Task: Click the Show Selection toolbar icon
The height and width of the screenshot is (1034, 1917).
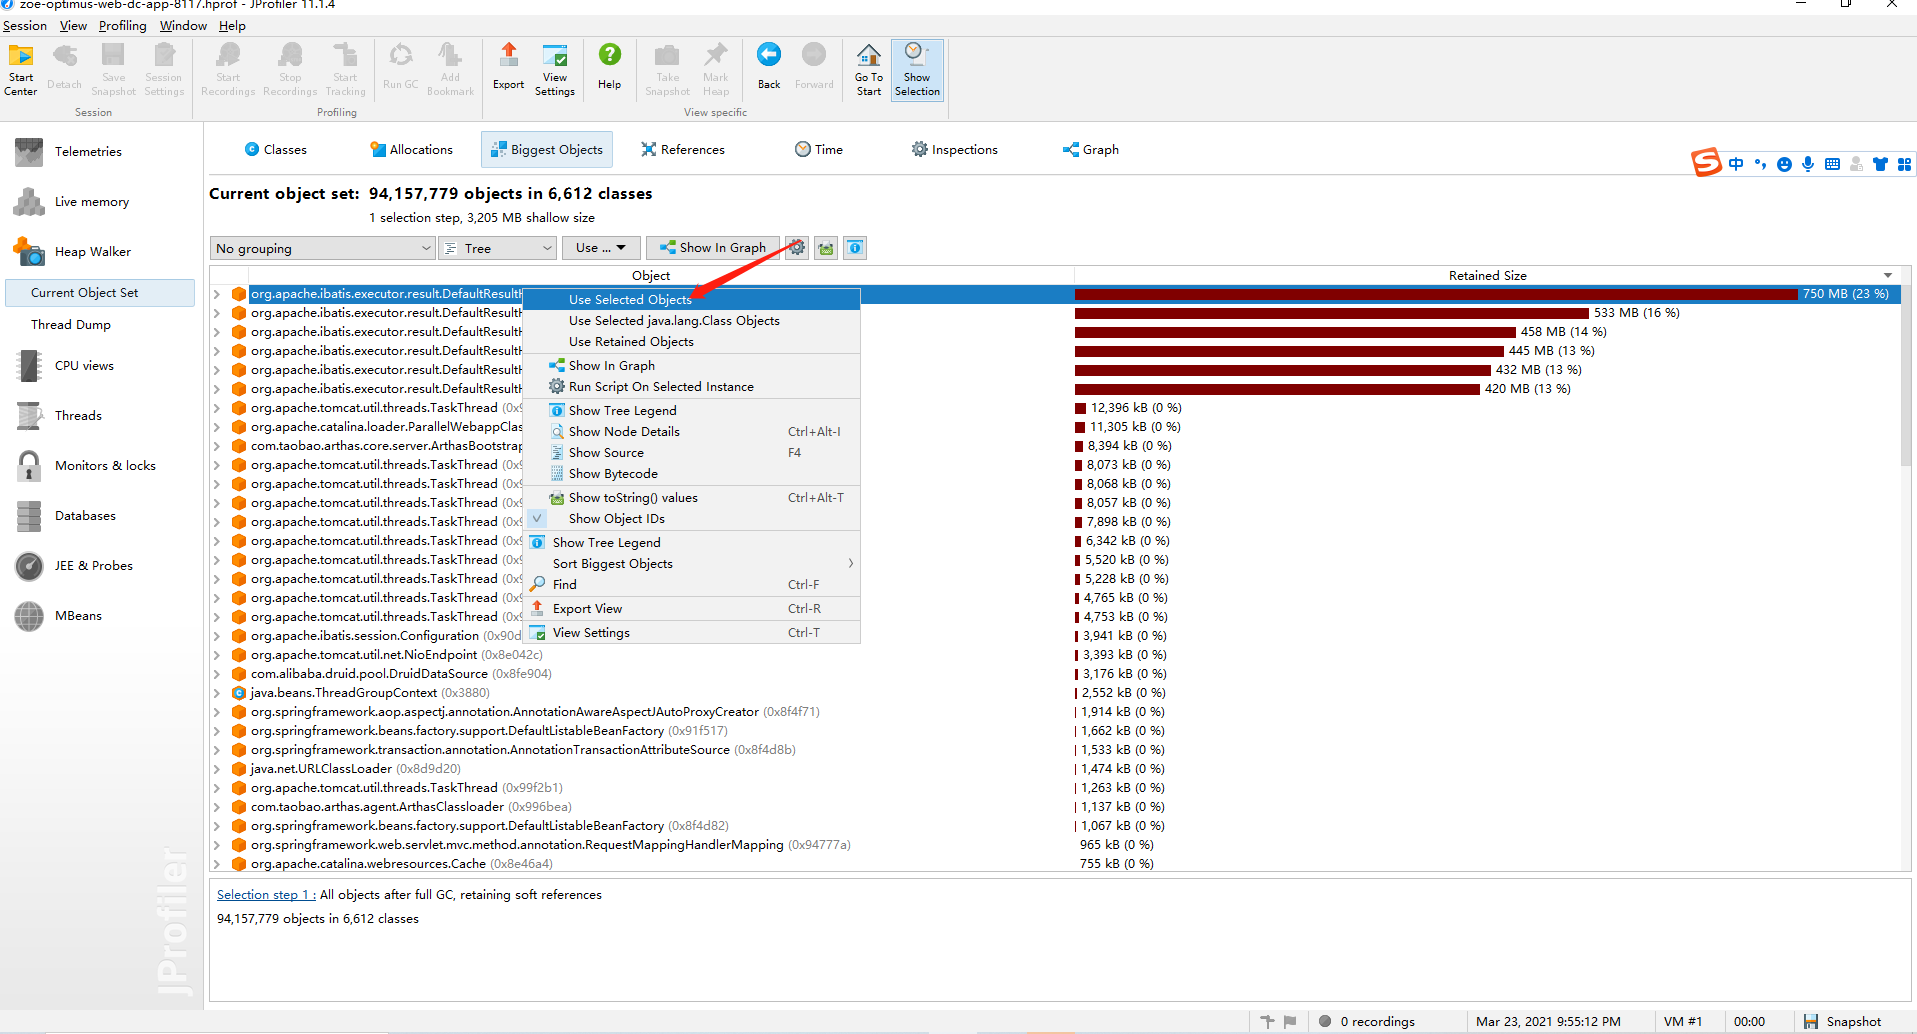Action: coord(917,69)
